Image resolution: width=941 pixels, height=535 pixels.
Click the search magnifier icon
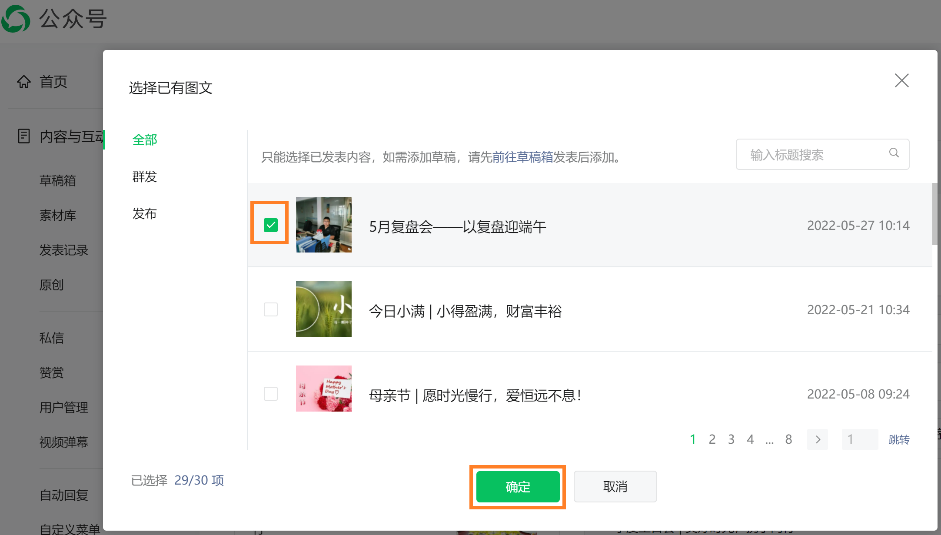[x=894, y=154]
